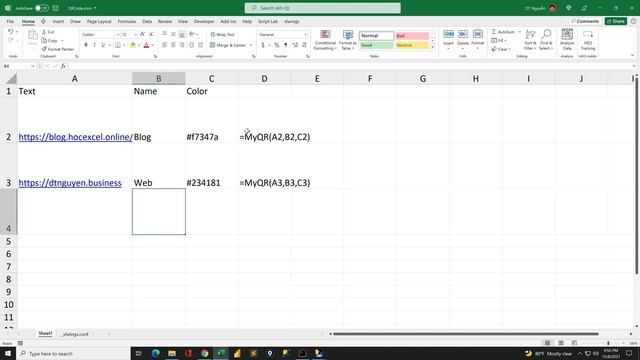Screen dimensions: 640x360
Task: Click Decrease Font Size icon
Action: pyautogui.click(x=151, y=34)
